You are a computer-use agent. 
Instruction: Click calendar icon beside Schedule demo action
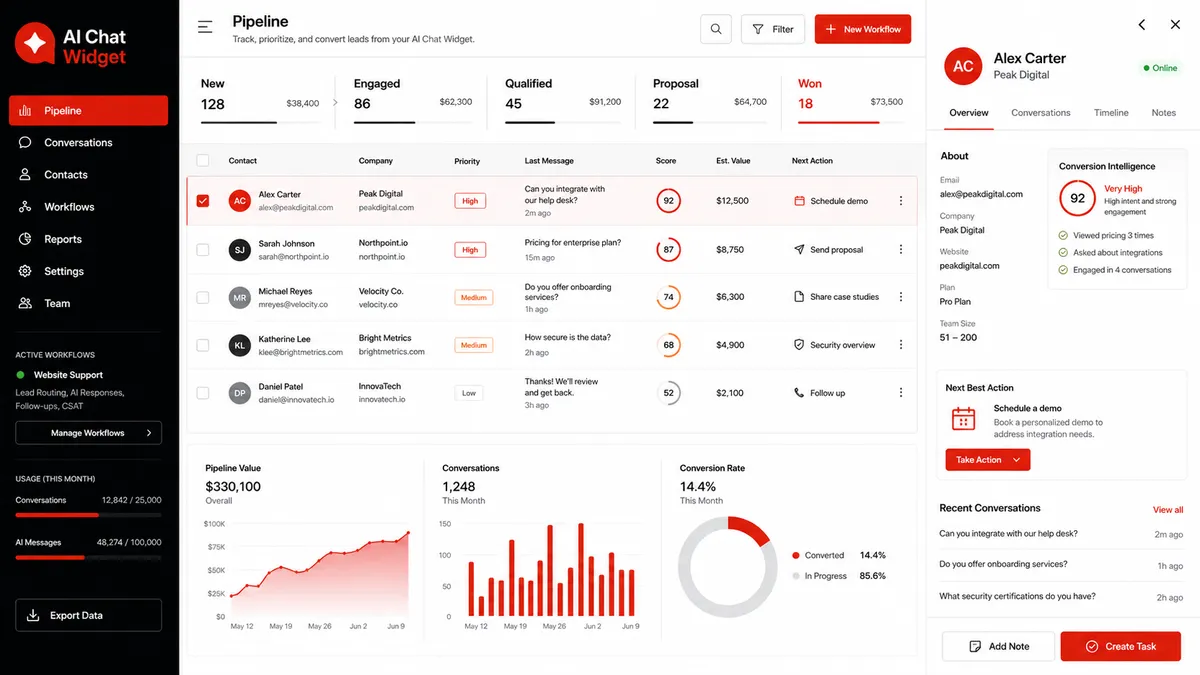click(x=799, y=201)
